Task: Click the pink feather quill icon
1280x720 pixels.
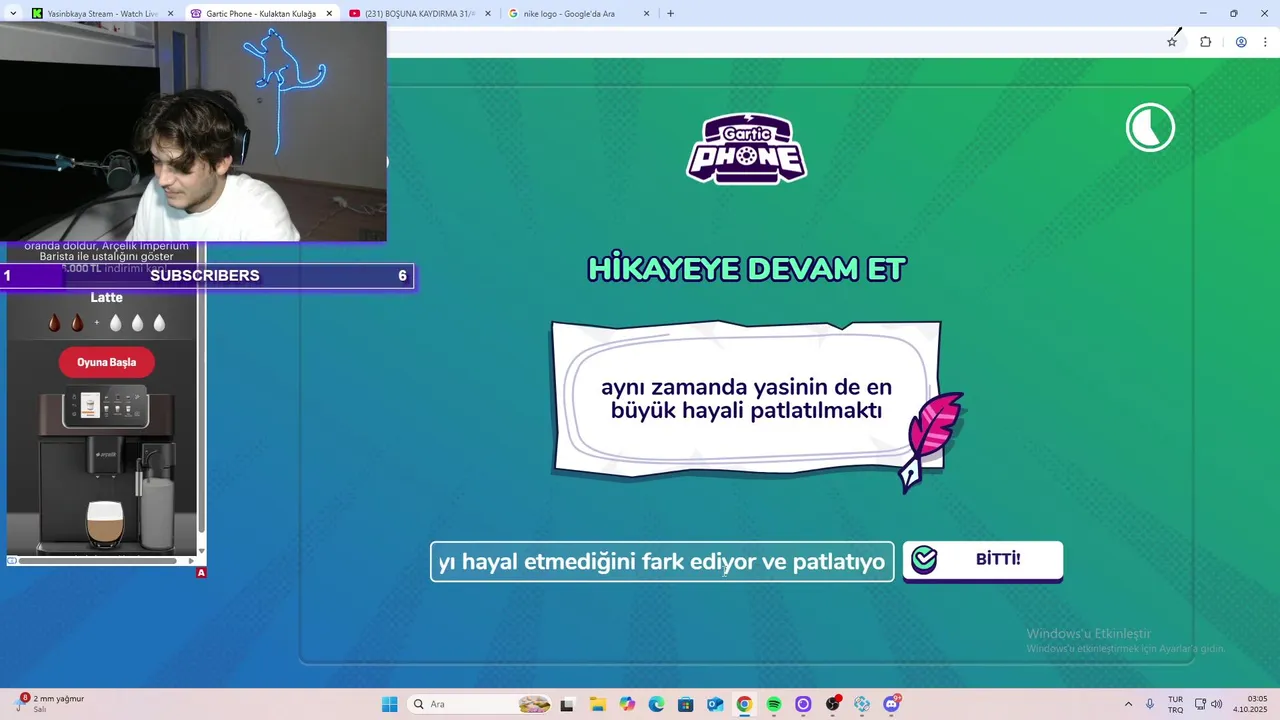Action: pyautogui.click(x=933, y=440)
